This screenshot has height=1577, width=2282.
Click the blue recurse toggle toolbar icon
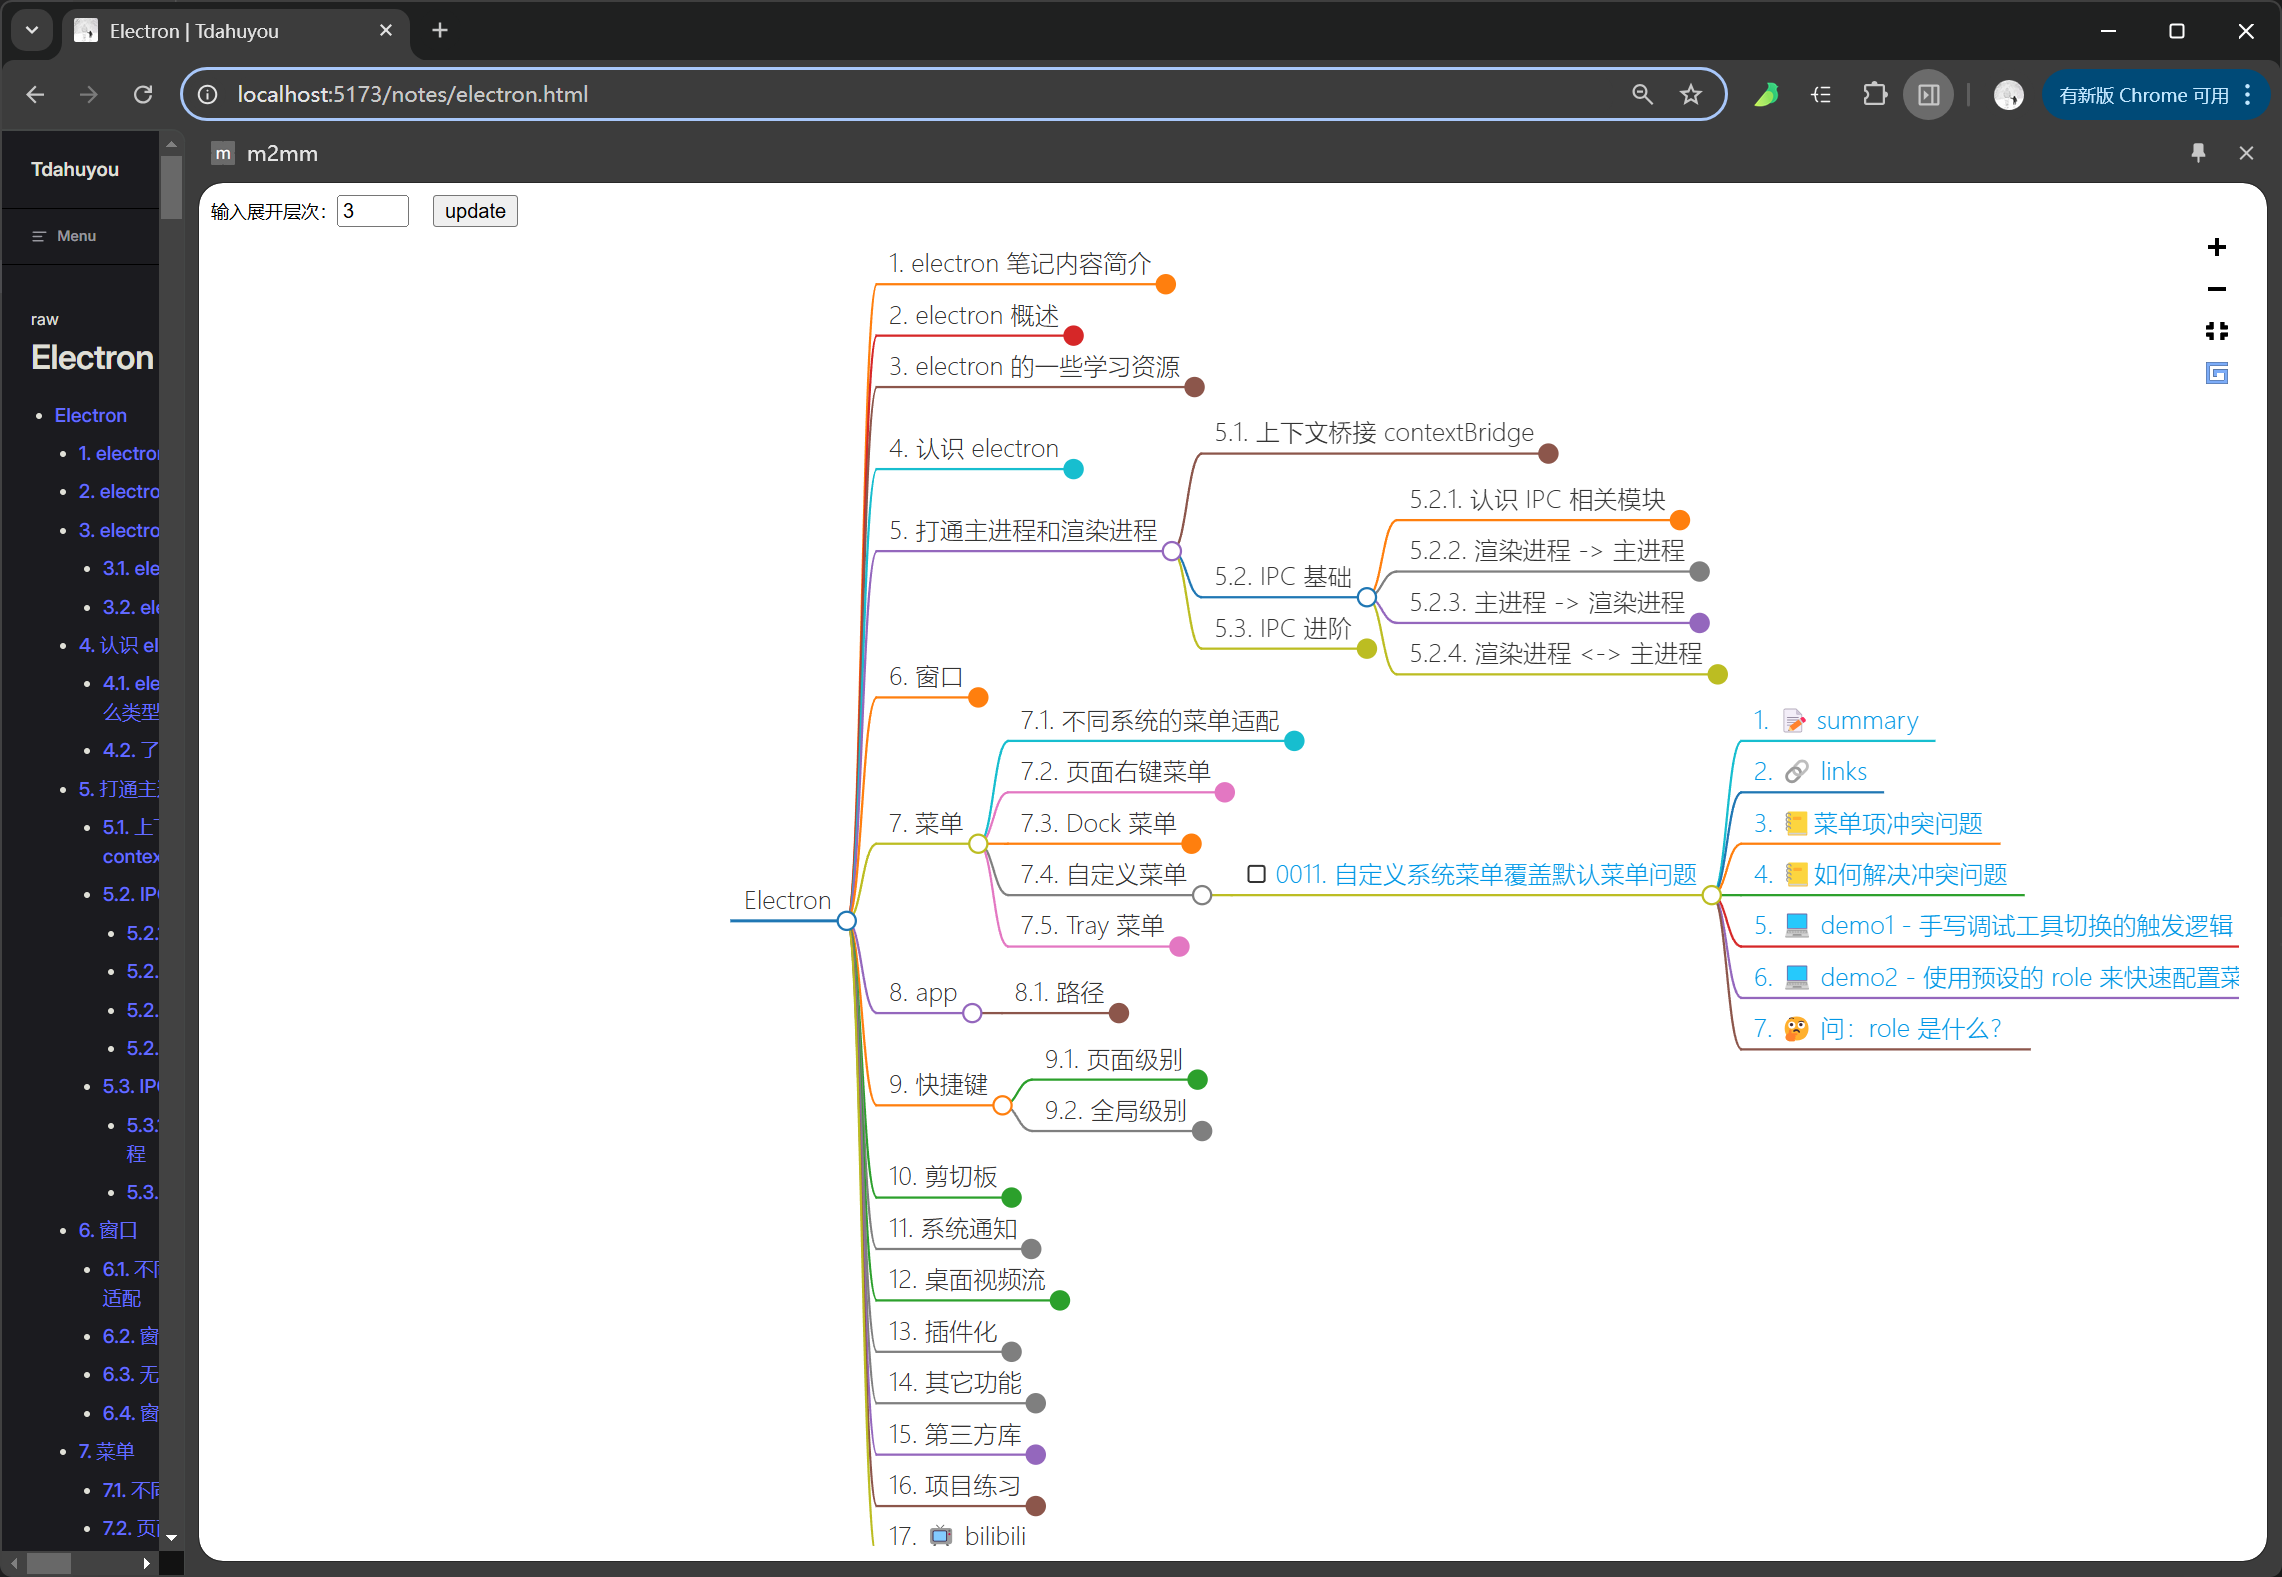(2216, 373)
